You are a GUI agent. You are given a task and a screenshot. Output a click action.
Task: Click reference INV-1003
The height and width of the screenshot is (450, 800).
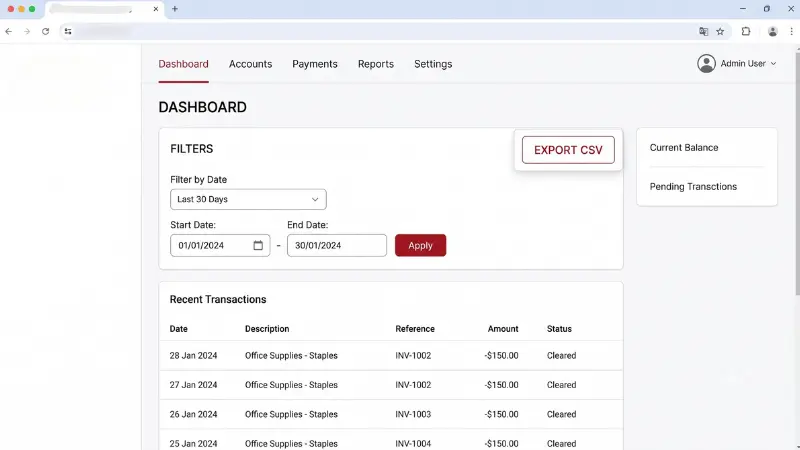pyautogui.click(x=413, y=414)
